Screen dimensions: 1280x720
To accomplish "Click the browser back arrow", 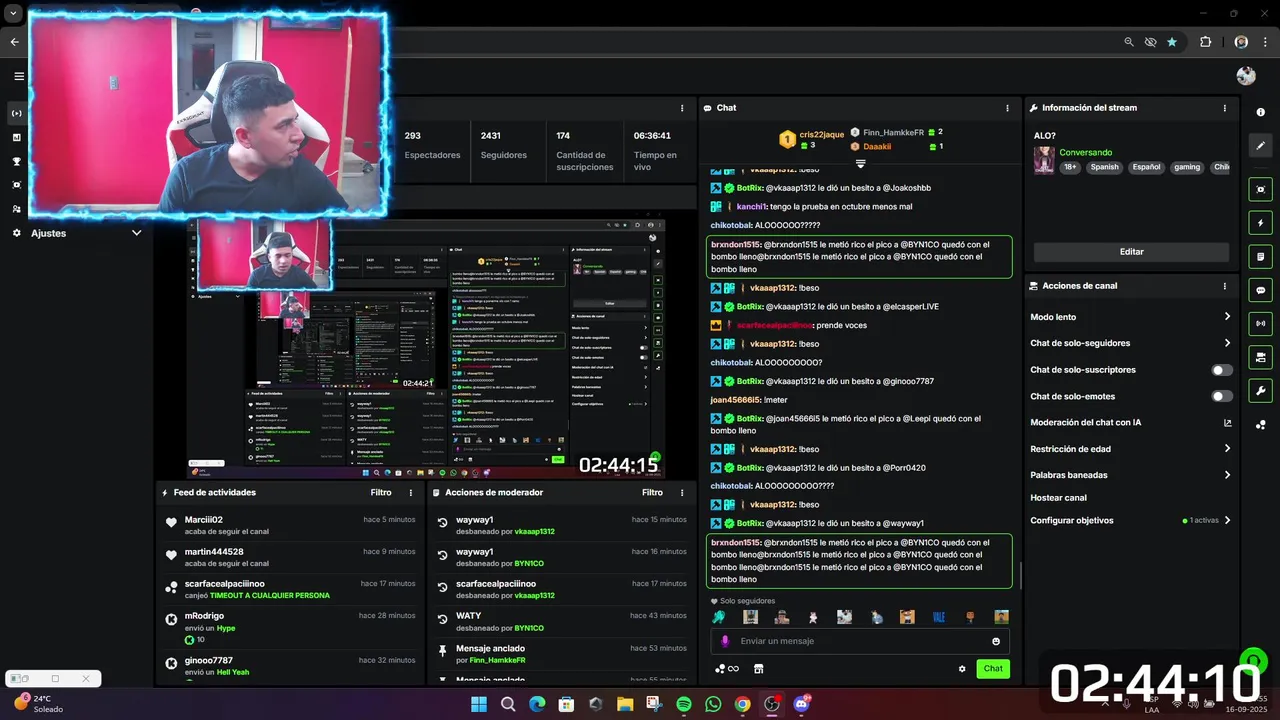I will [x=15, y=42].
